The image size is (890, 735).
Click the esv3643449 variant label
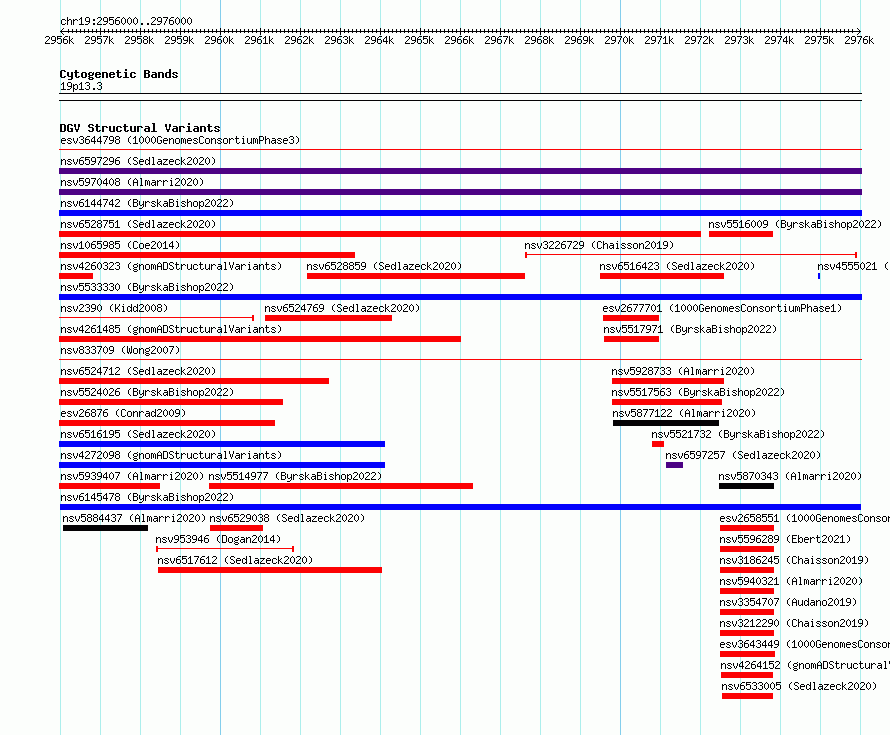(x=804, y=644)
